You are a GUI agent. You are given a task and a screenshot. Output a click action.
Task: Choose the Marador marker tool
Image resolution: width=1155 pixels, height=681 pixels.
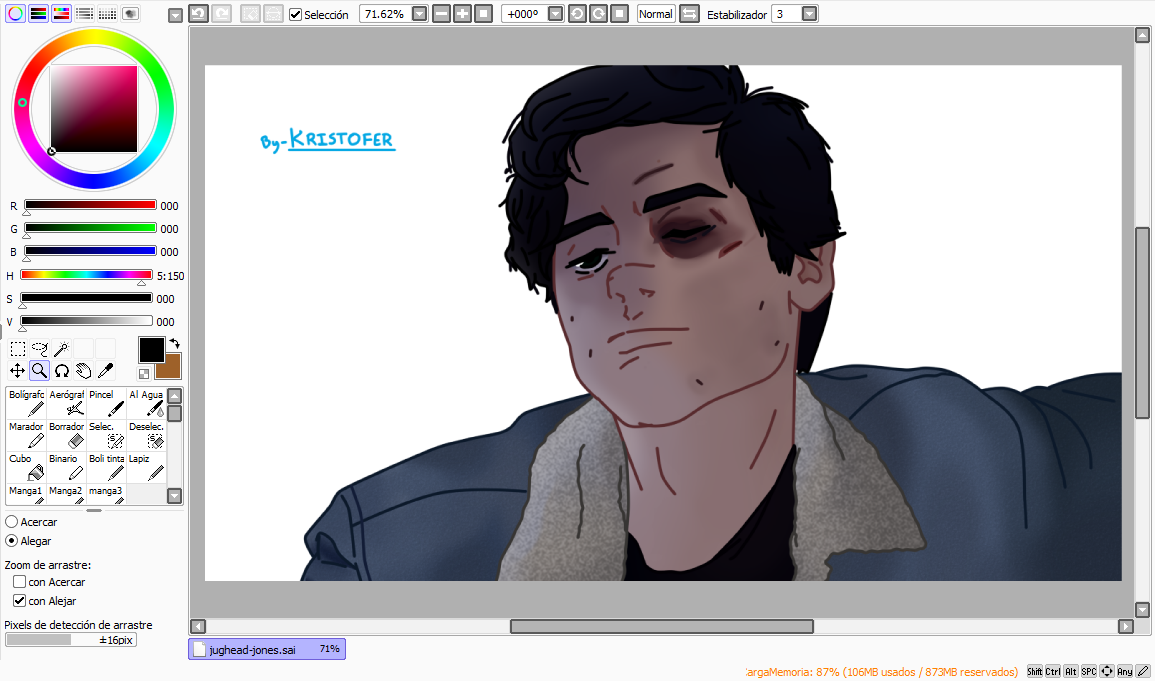(27, 435)
